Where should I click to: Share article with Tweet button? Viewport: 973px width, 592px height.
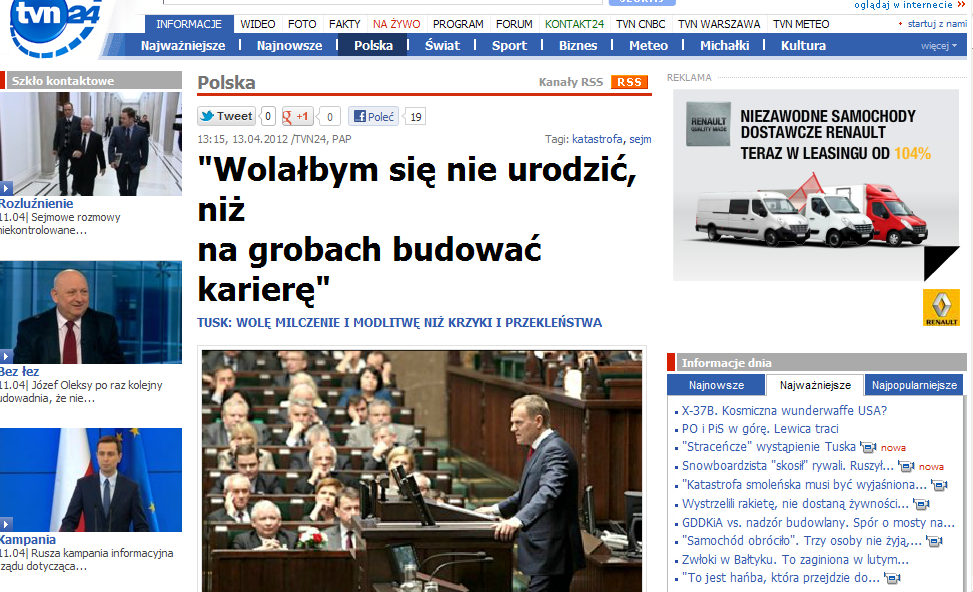tap(226, 116)
